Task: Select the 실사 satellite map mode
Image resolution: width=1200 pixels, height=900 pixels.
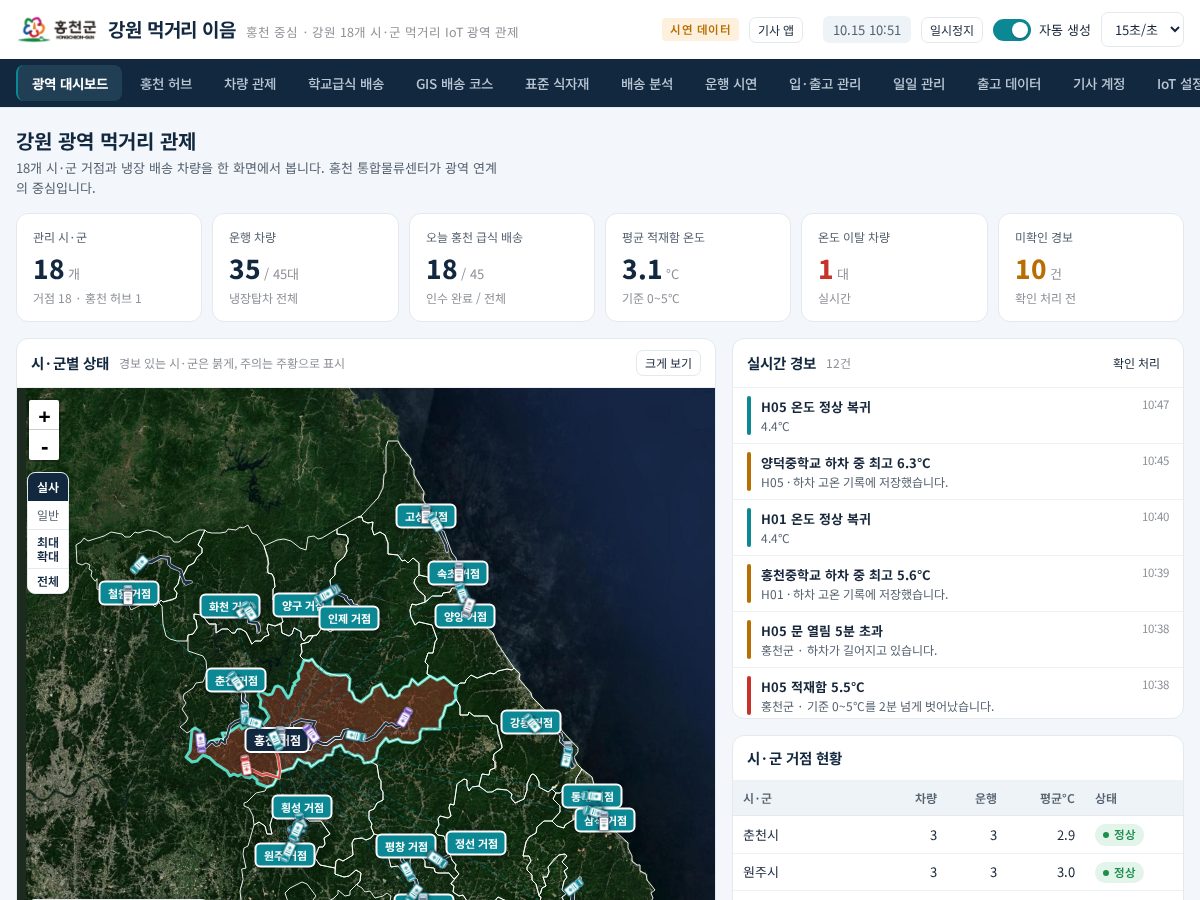Action: (x=48, y=487)
